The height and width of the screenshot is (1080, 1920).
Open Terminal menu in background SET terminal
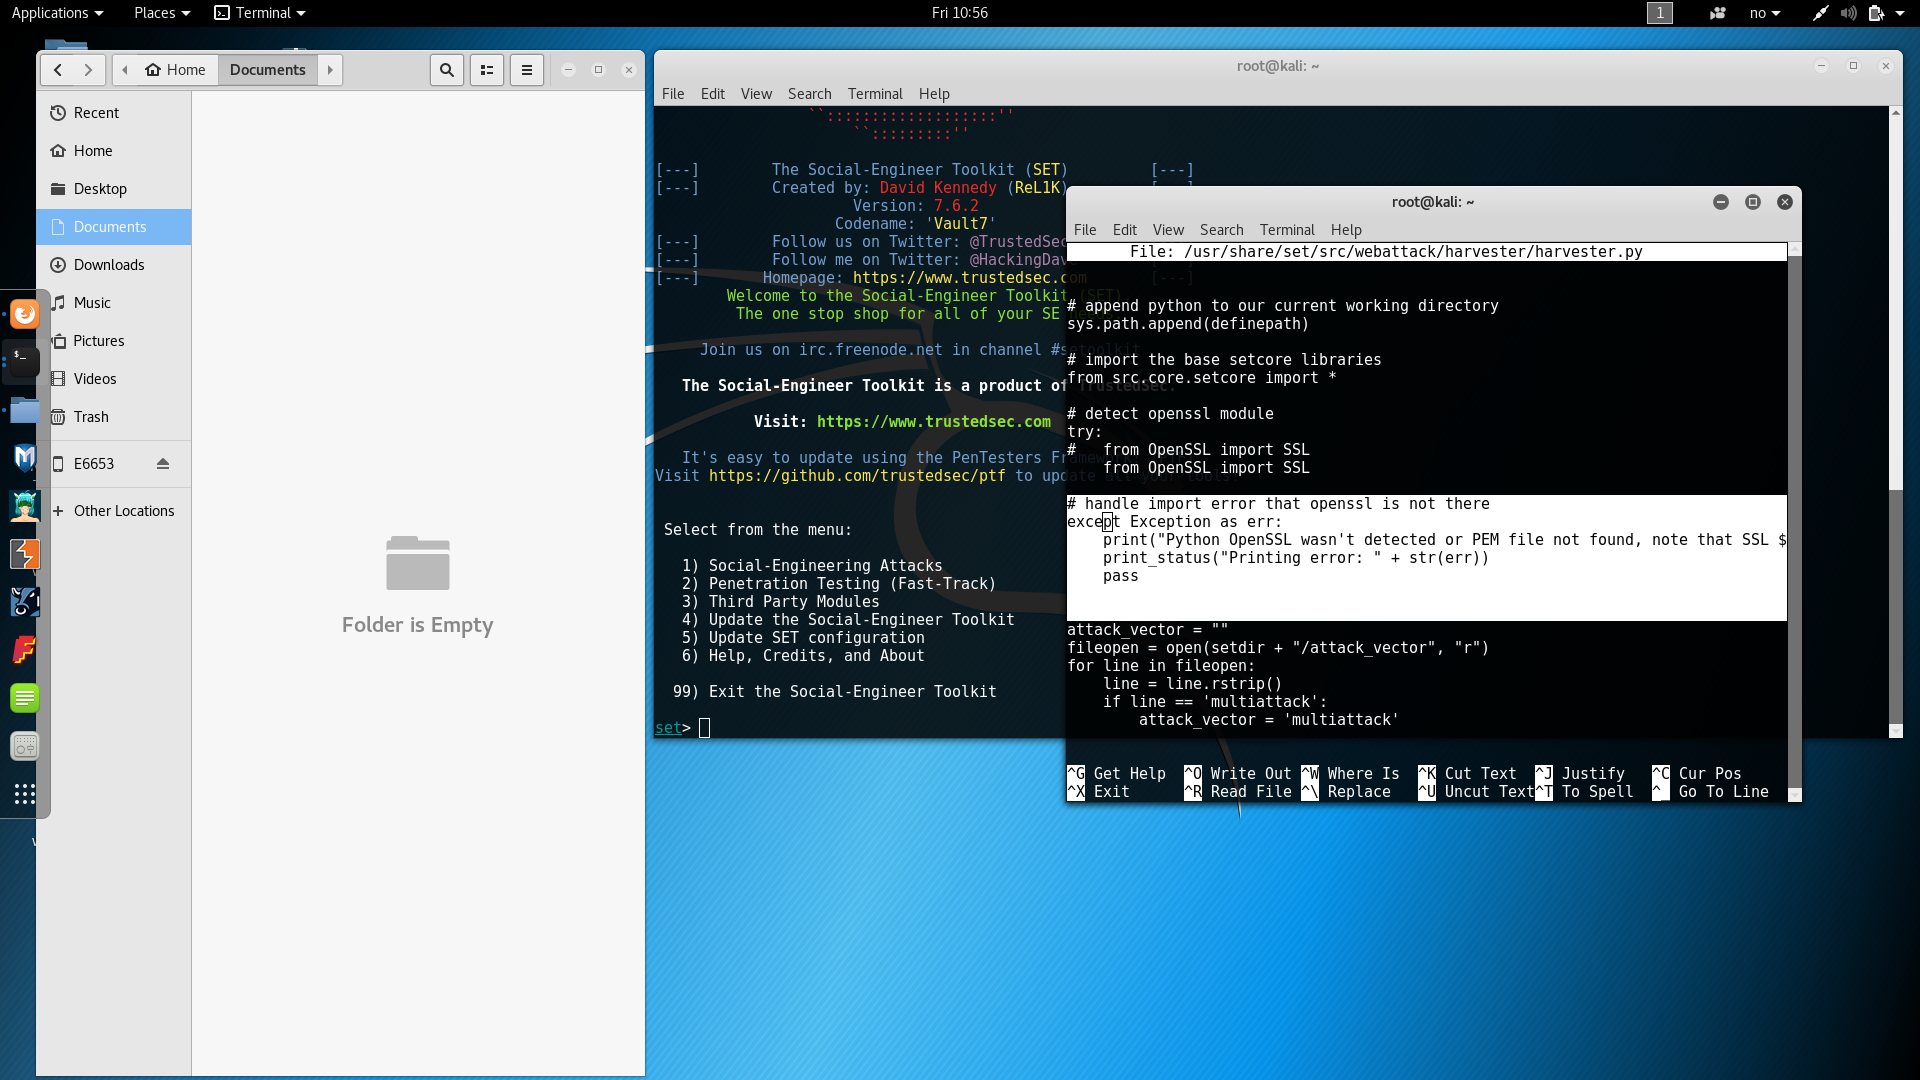(875, 94)
